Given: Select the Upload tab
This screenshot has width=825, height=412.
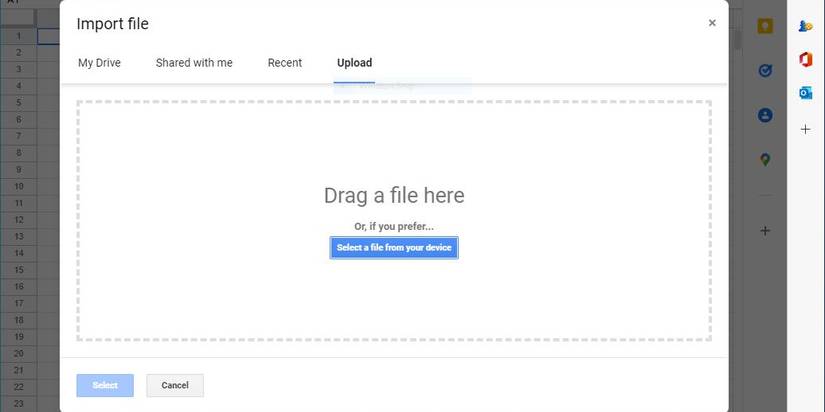Looking at the screenshot, I should pos(355,63).
